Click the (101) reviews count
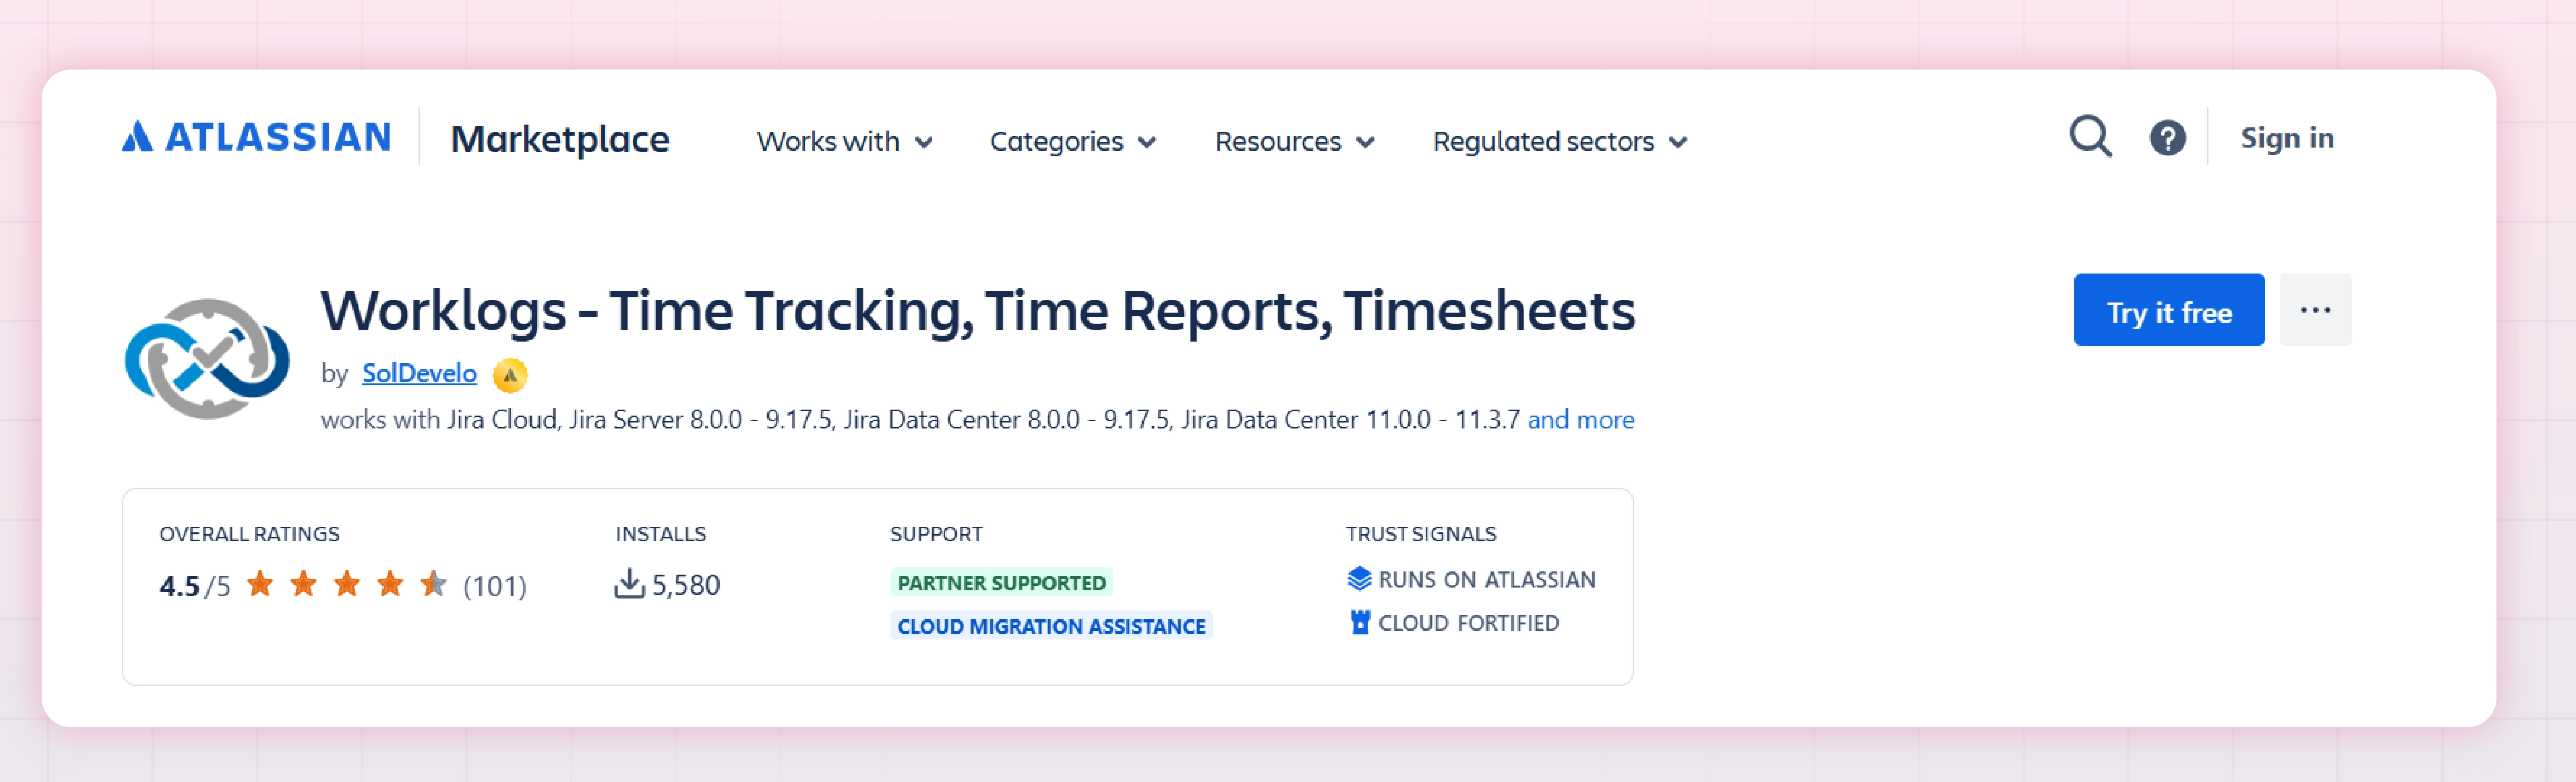Screen dimensions: 2576x782 pyautogui.click(x=494, y=586)
